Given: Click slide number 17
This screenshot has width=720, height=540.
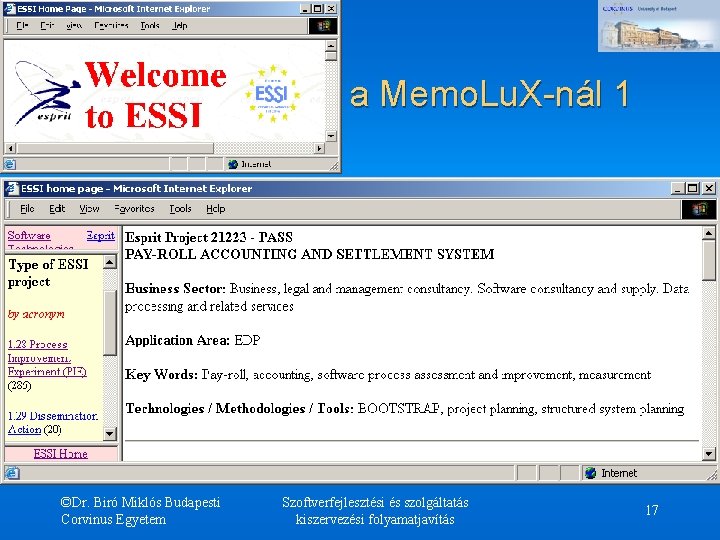Looking at the screenshot, I should (x=652, y=510).
